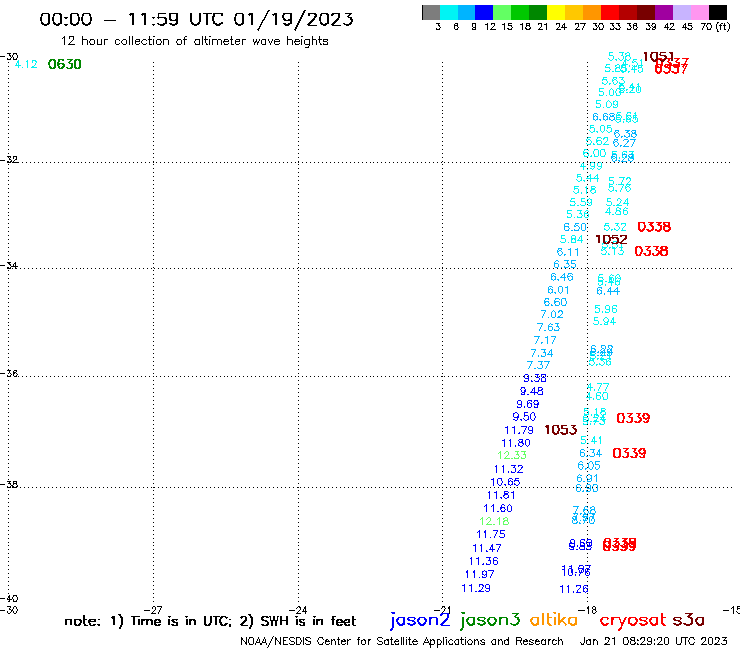The height and width of the screenshot is (650, 740).
Task: Click the 4.12 wave height value
Action: (x=26, y=64)
